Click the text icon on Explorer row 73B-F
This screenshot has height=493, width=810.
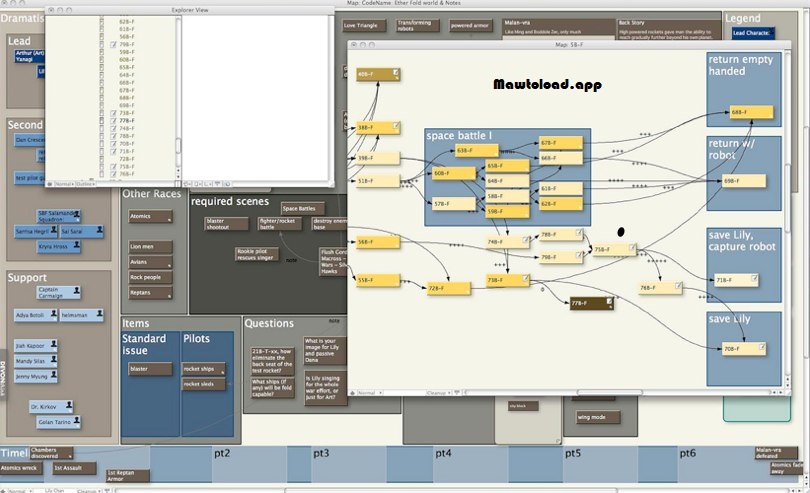pyautogui.click(x=114, y=113)
